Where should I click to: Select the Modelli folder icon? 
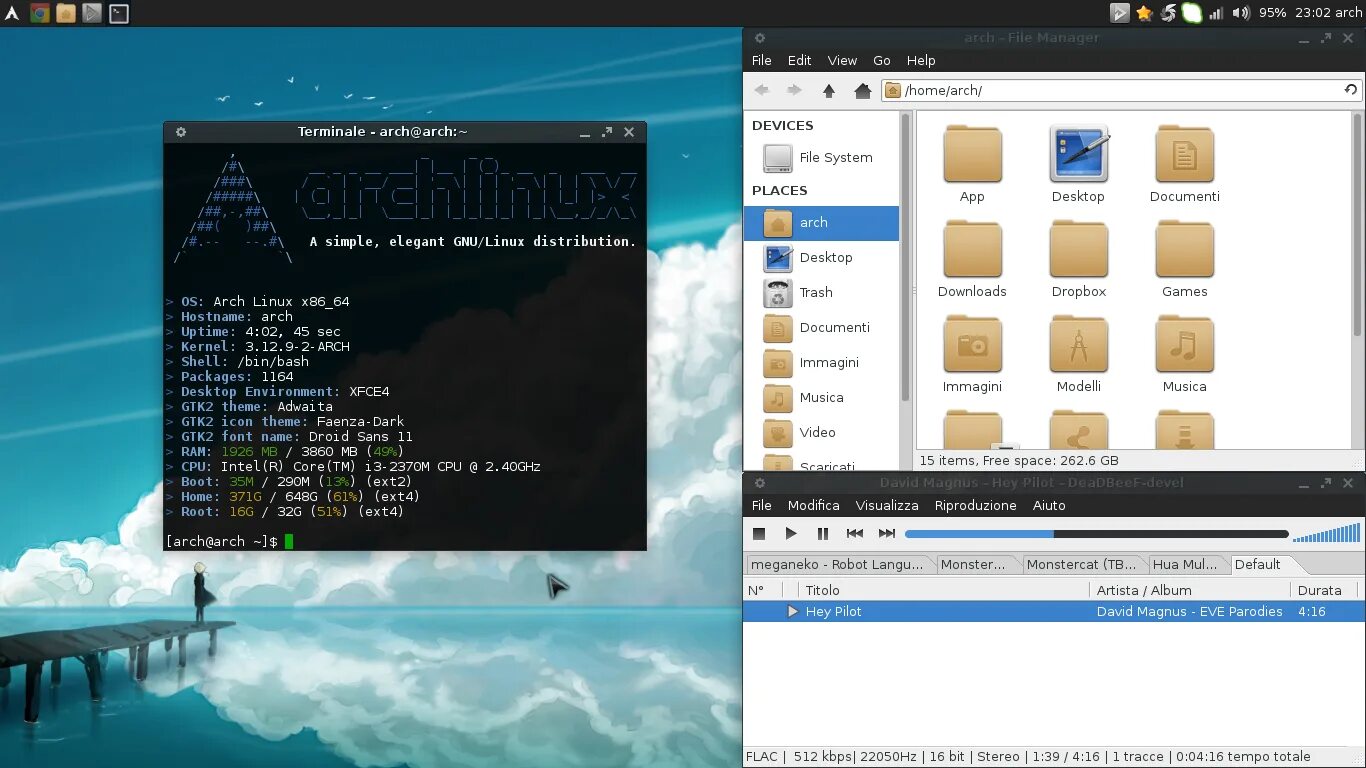pos(1078,355)
